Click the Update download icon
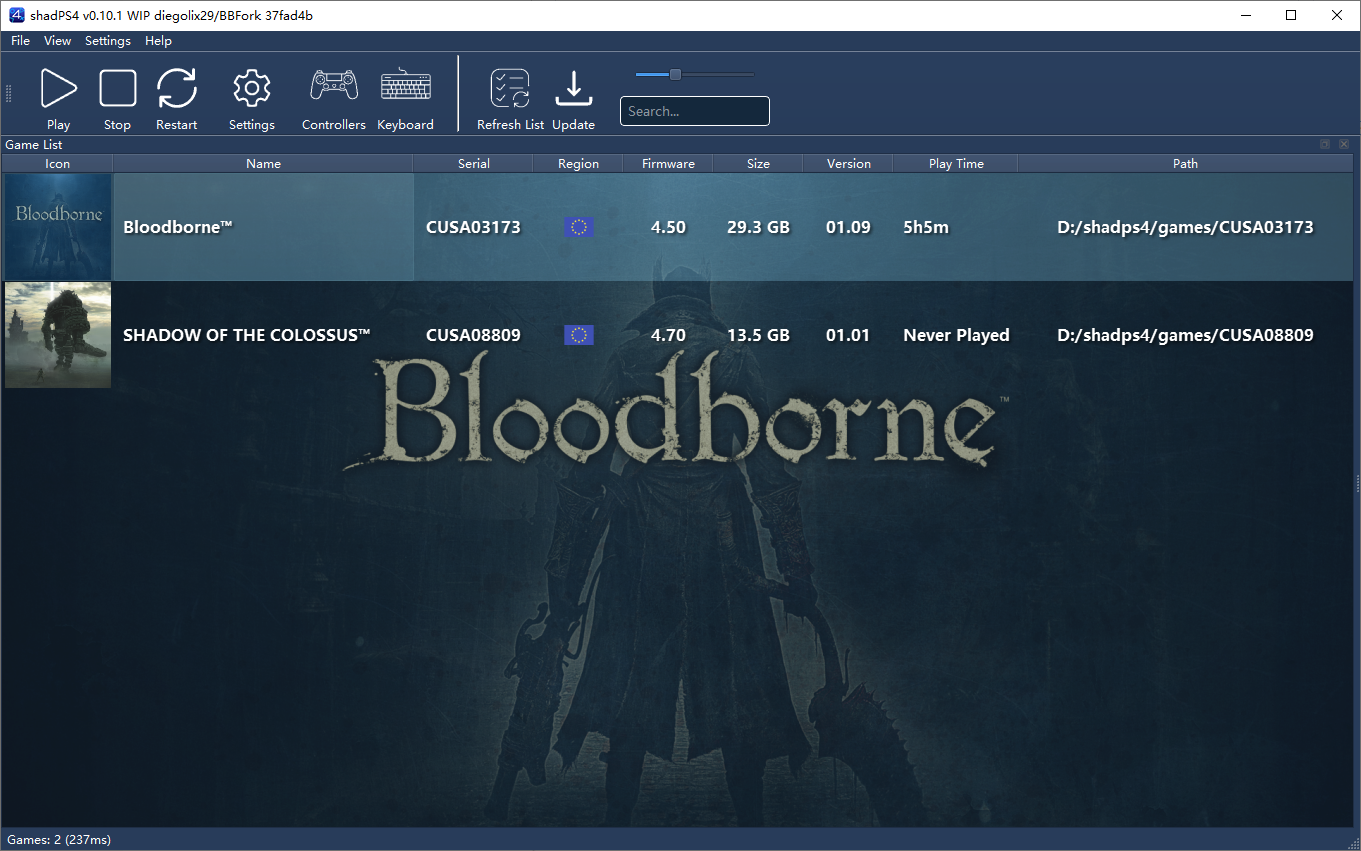Viewport: 1361px width, 851px height. click(573, 88)
